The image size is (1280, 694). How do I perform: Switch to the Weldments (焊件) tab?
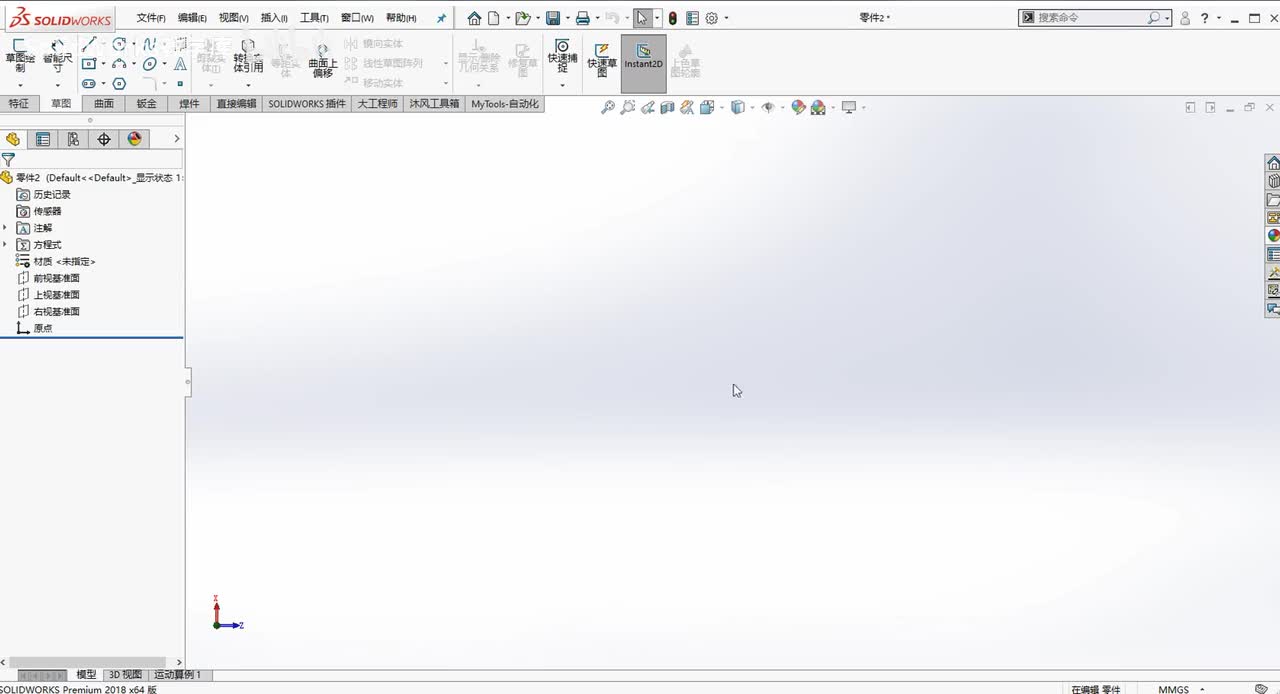189,104
